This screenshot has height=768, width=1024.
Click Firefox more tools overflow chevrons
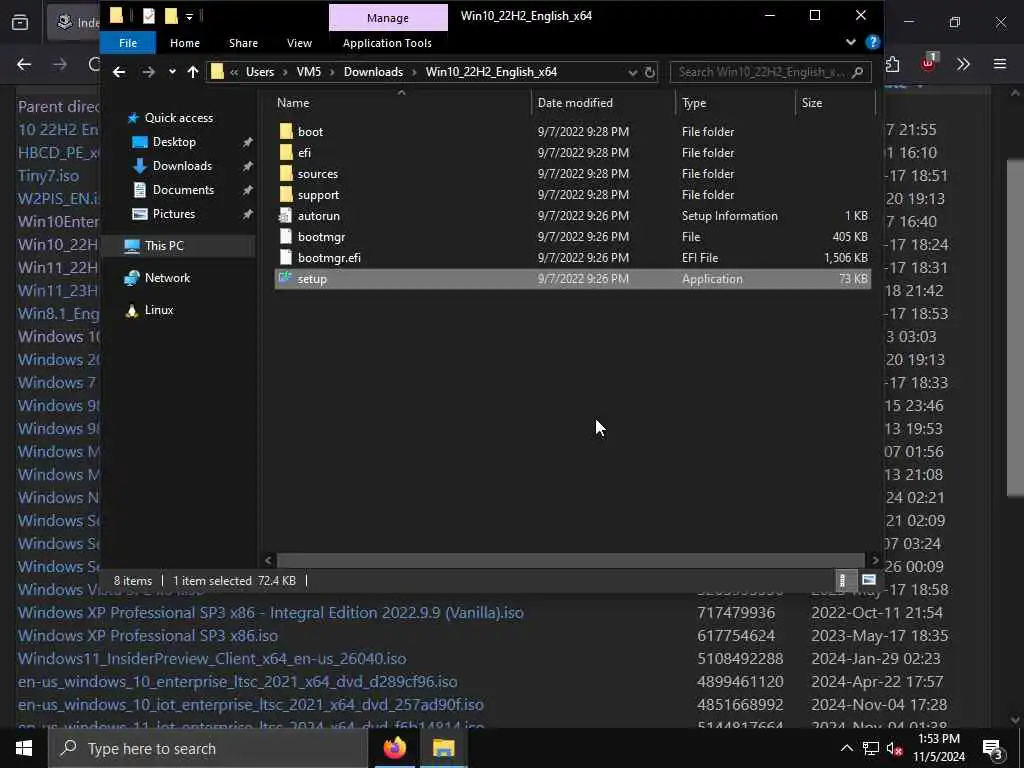(963, 64)
